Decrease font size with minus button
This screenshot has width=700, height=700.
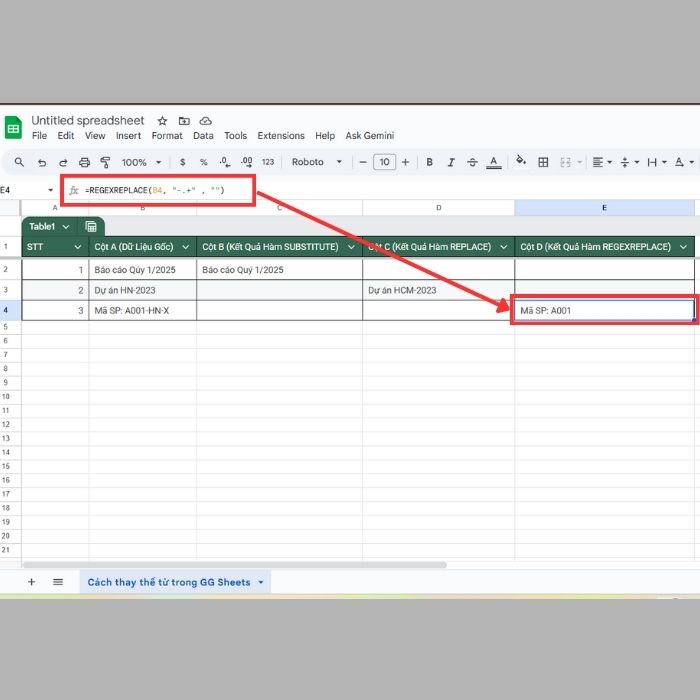363,162
